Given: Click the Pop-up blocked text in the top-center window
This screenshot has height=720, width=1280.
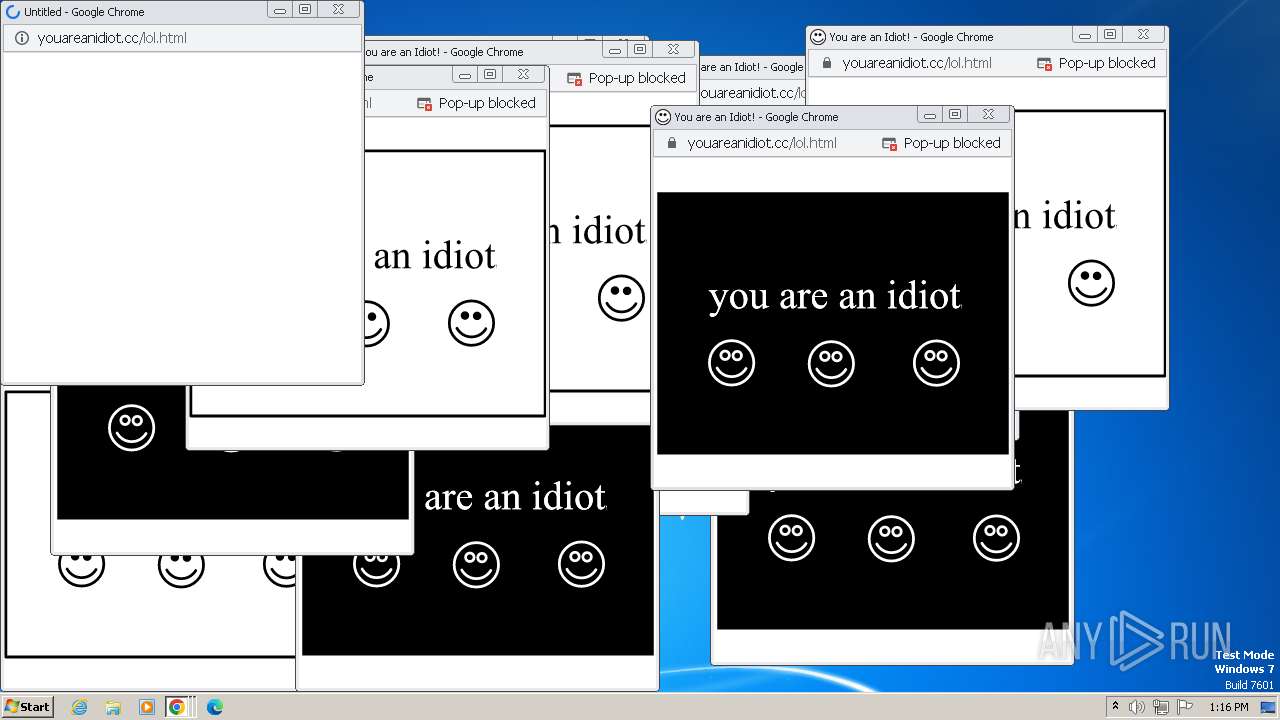Looking at the screenshot, I should (x=637, y=78).
